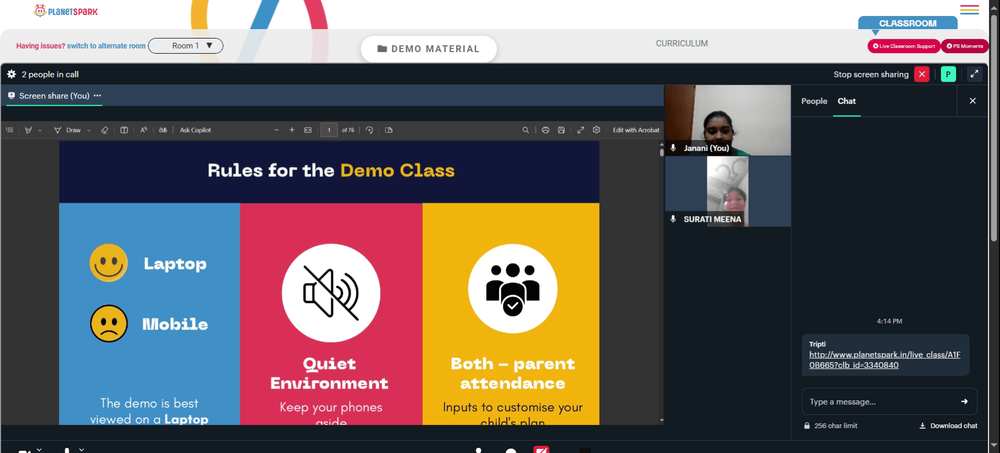
Task: Click the Both – parent attendance heading
Action: 513,373
